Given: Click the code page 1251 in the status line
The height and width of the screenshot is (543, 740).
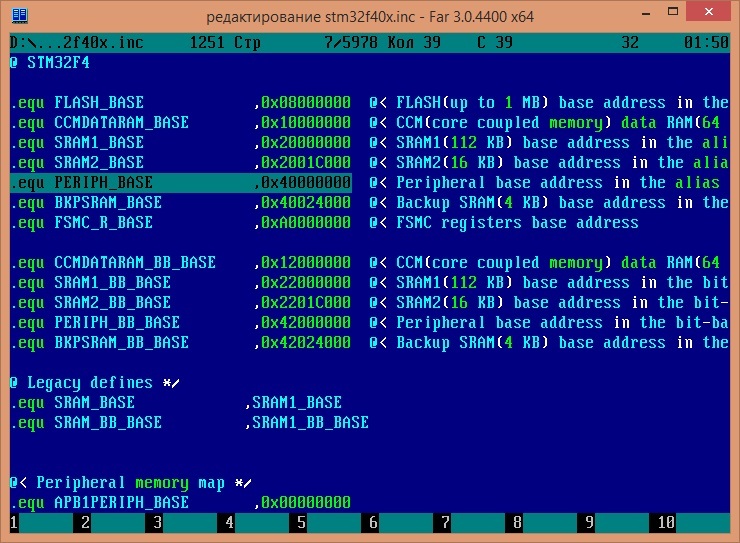Looking at the screenshot, I should pyautogui.click(x=207, y=42).
